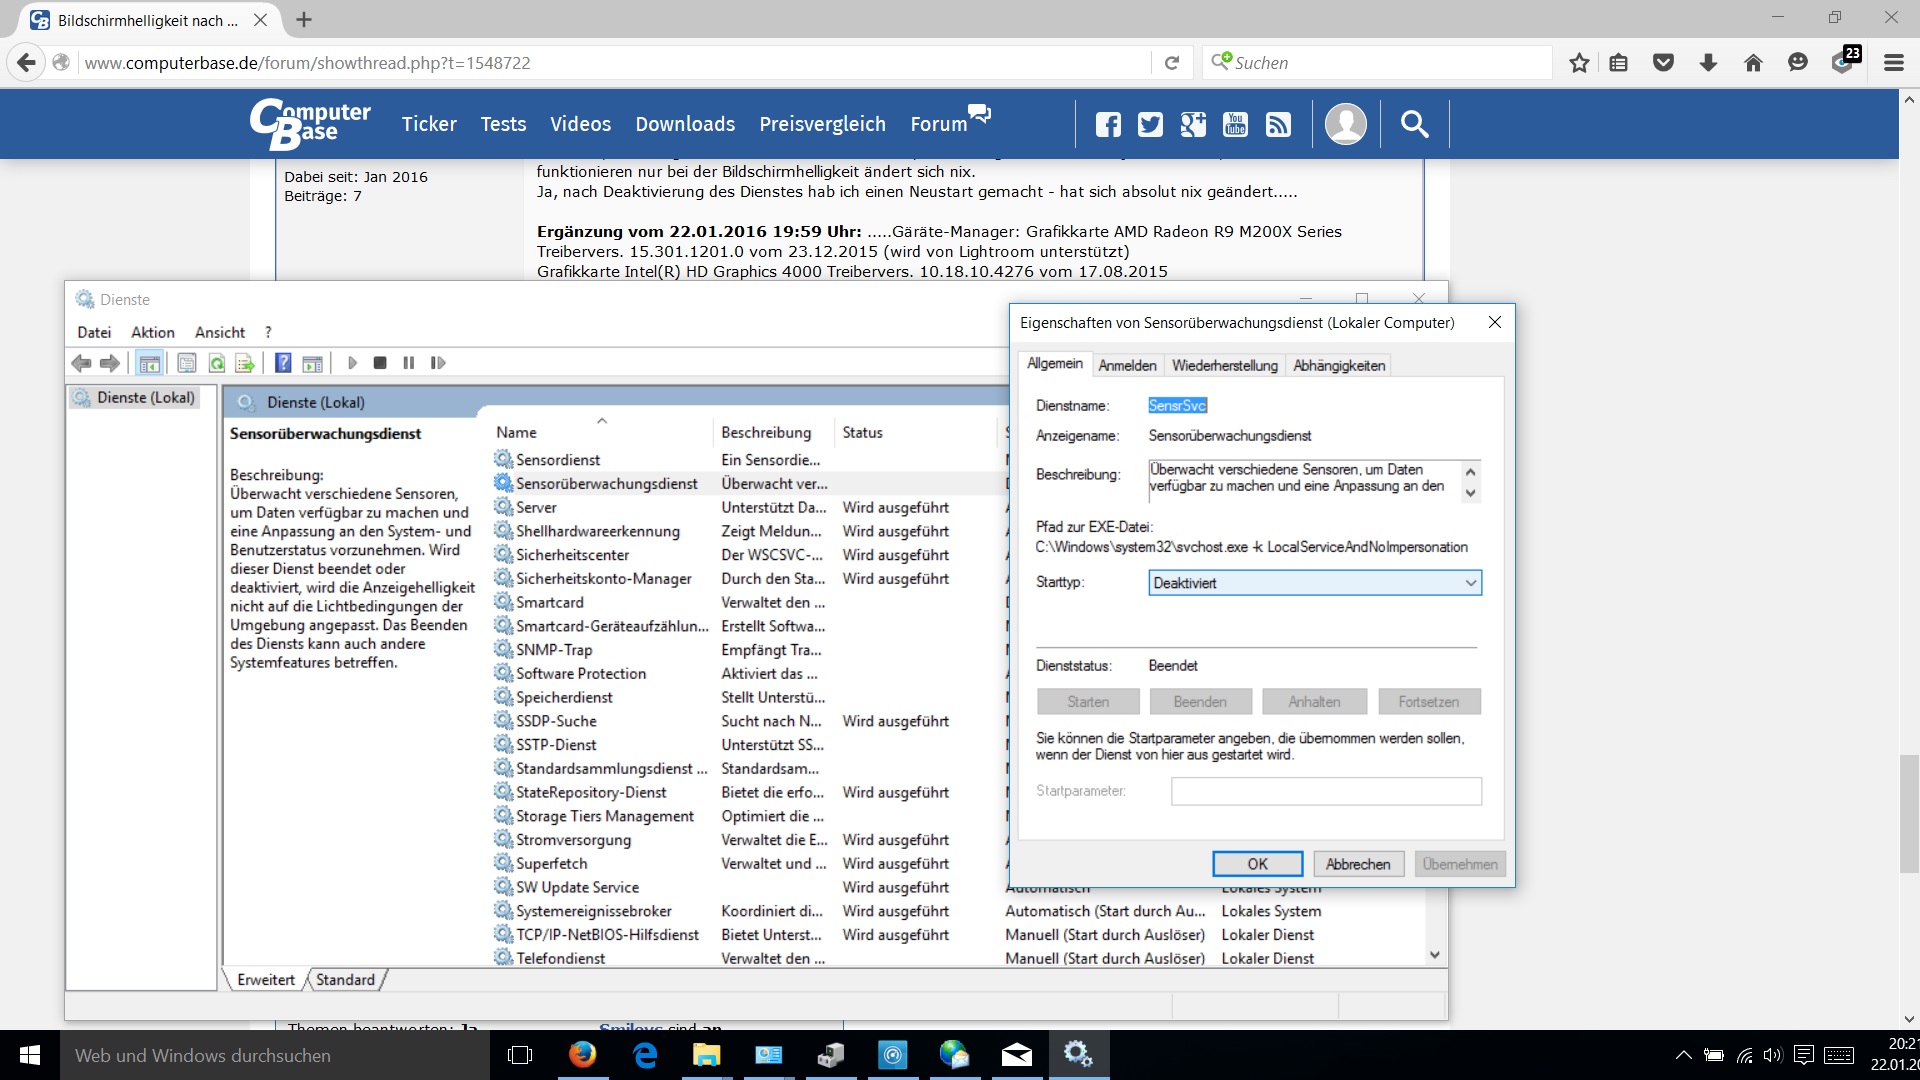This screenshot has width=1920, height=1080.
Task: Click the Refresh icon in Dienste toolbar
Action: tap(216, 363)
